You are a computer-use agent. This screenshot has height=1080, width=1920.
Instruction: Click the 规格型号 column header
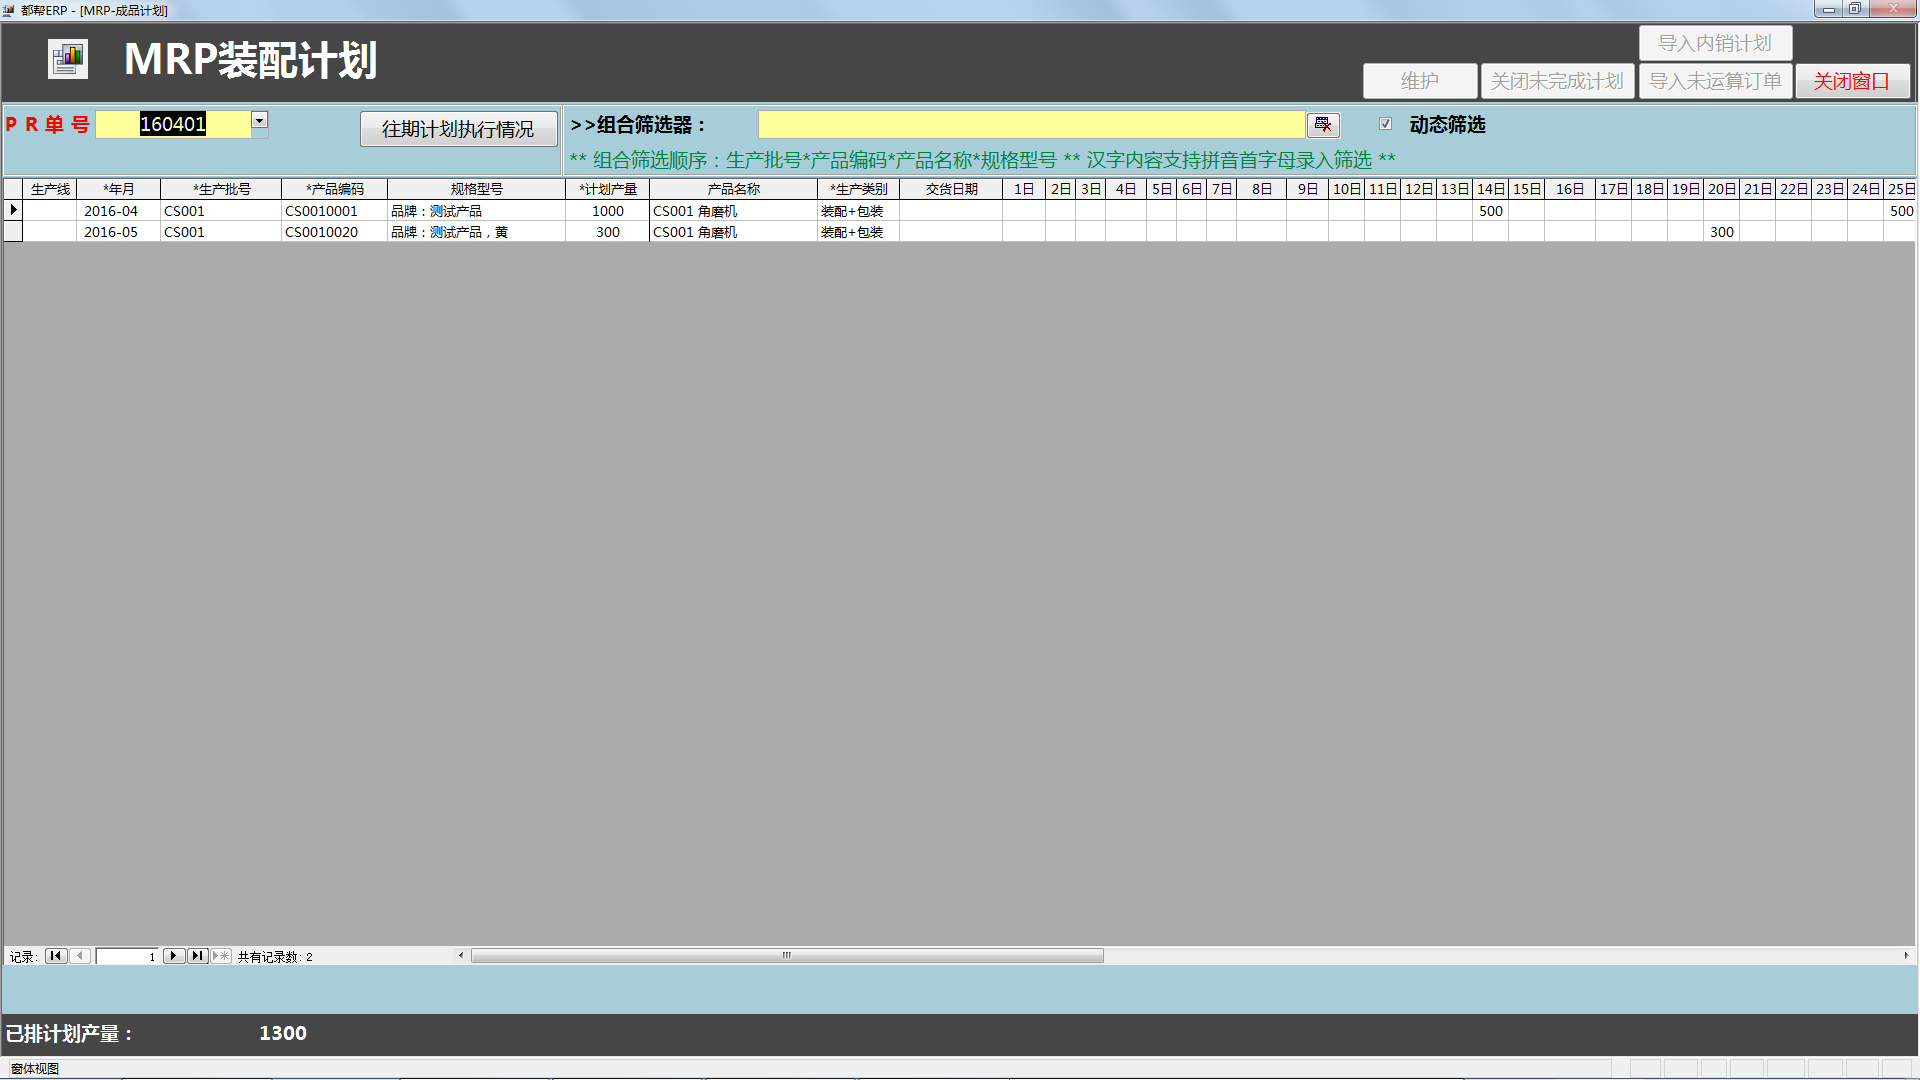(x=476, y=189)
